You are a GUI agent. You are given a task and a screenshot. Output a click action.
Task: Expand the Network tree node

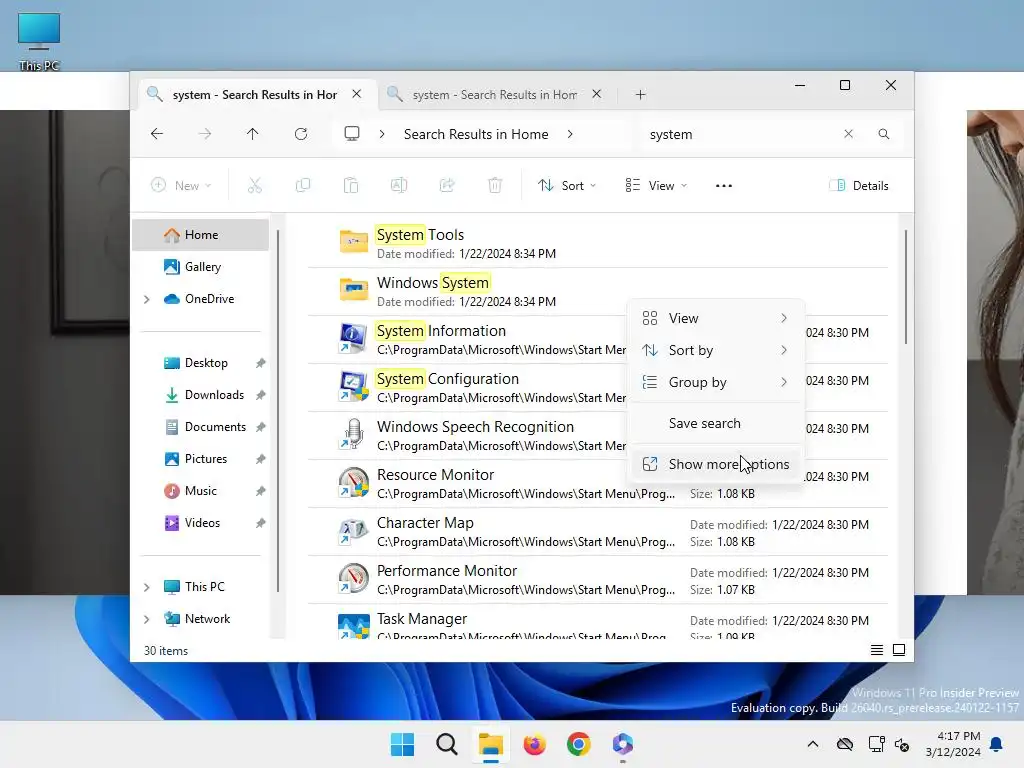(x=147, y=619)
